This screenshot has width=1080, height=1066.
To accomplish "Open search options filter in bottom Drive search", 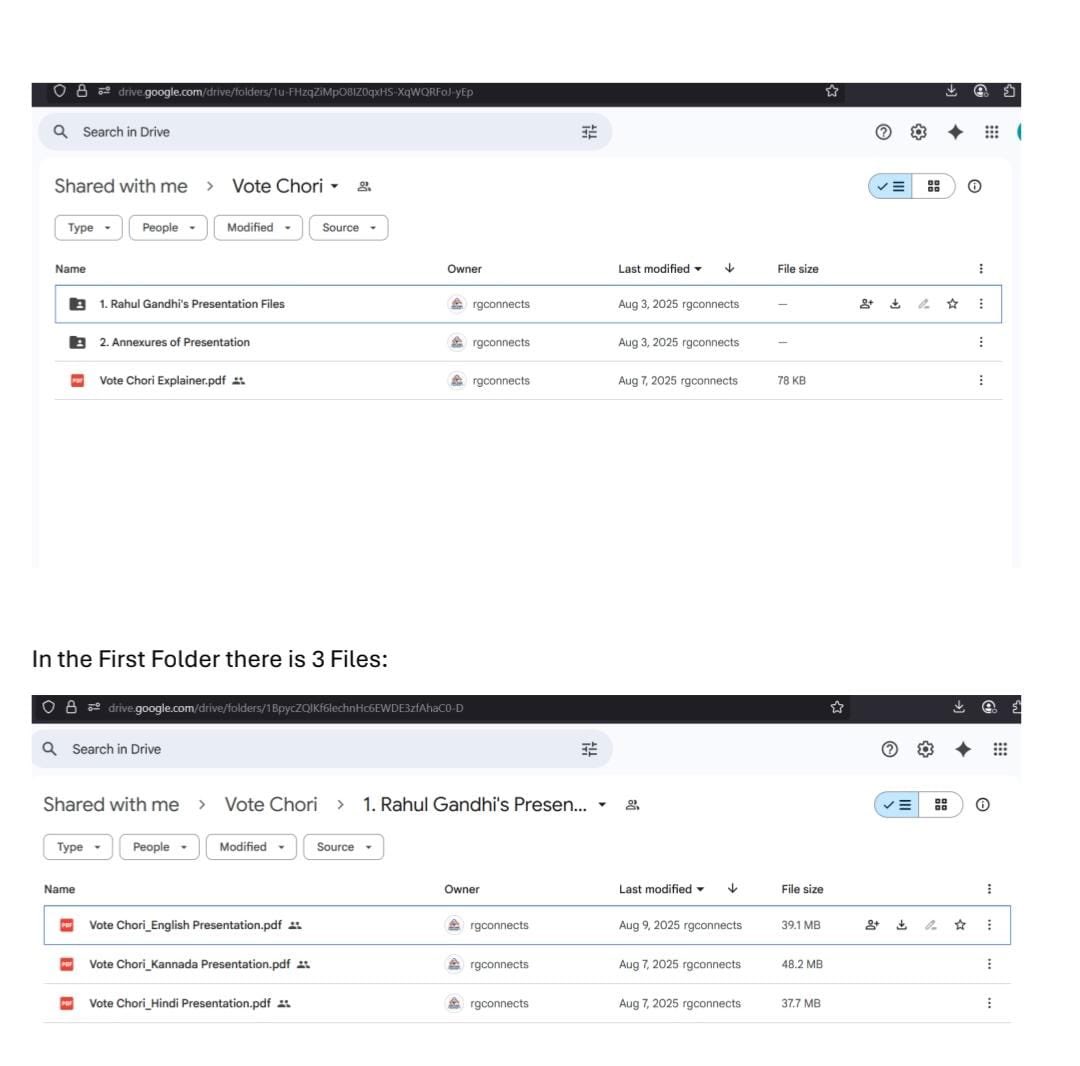I will click(x=589, y=749).
